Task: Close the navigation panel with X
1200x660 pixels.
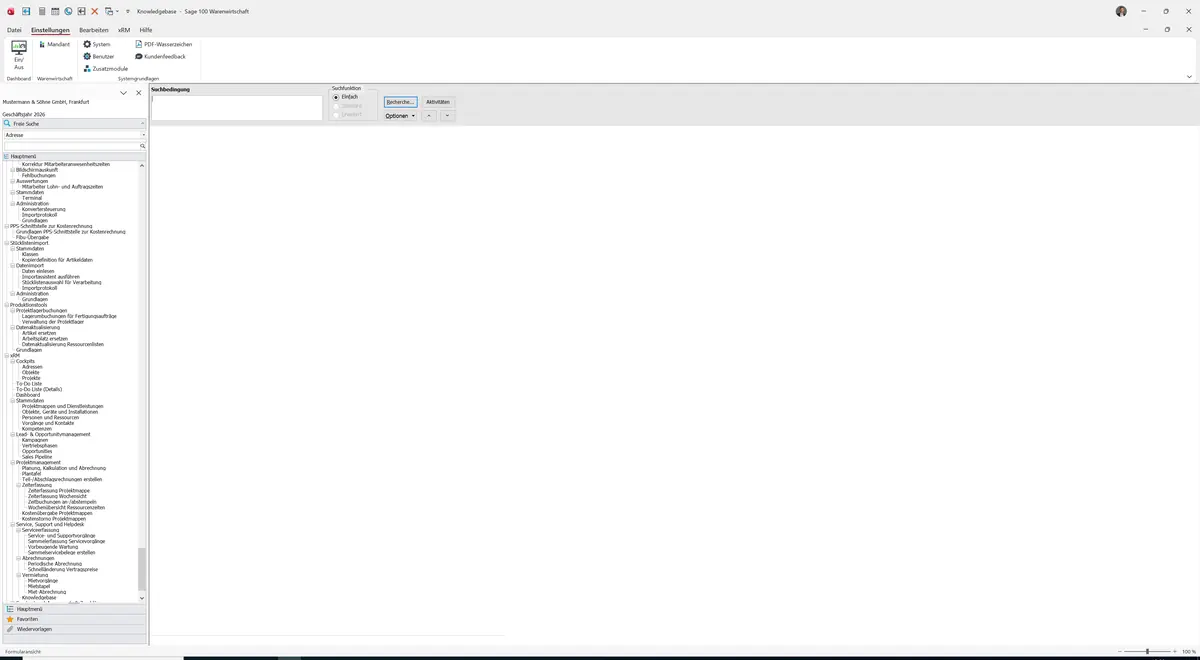Action: click(x=139, y=92)
